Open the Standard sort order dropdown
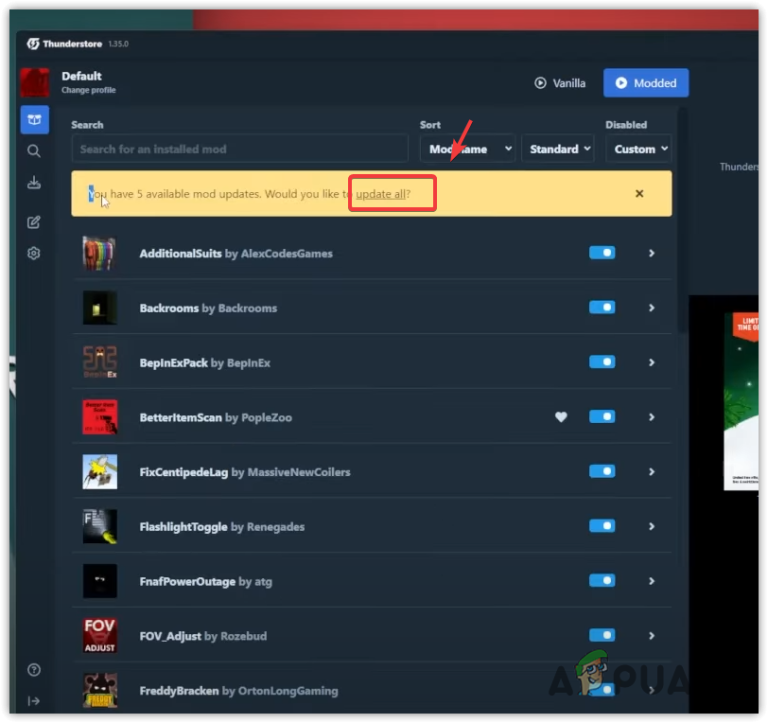Viewport: 768px width, 723px height. pyautogui.click(x=558, y=148)
